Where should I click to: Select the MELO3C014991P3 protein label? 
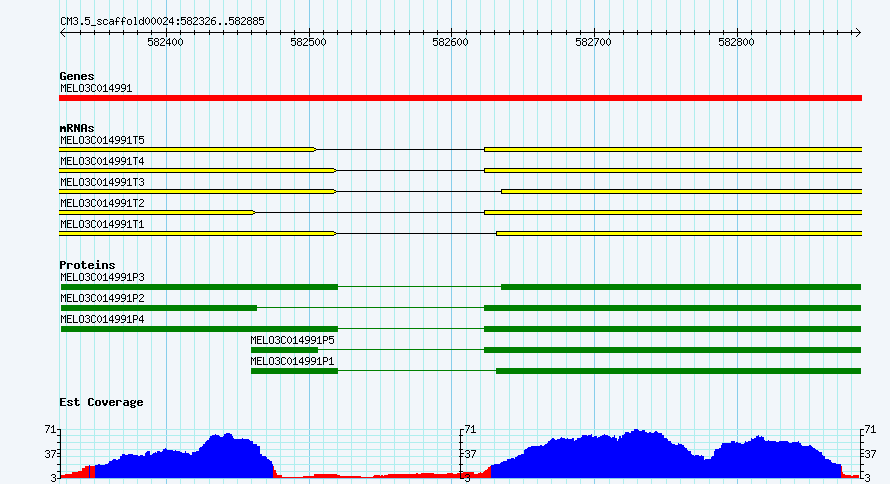[x=102, y=277]
